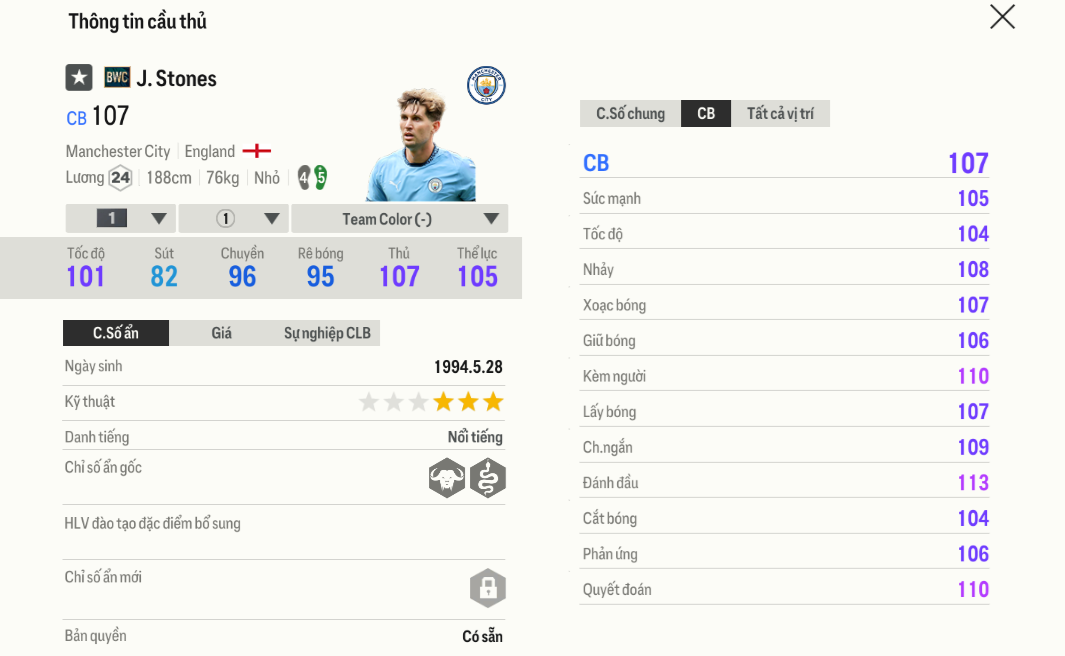
Task: Click the England flag icon
Action: [257, 151]
